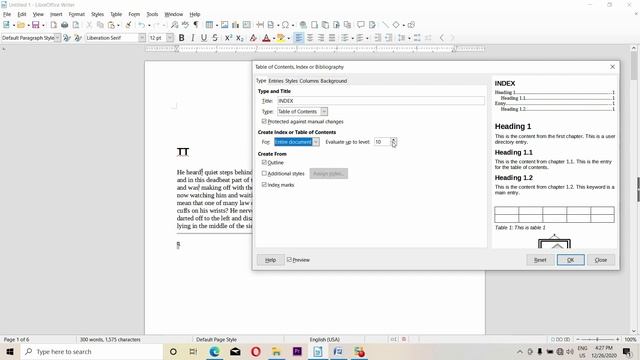Open the font color dropdown arrow
This screenshot has height=360, width=640.
click(273, 38)
